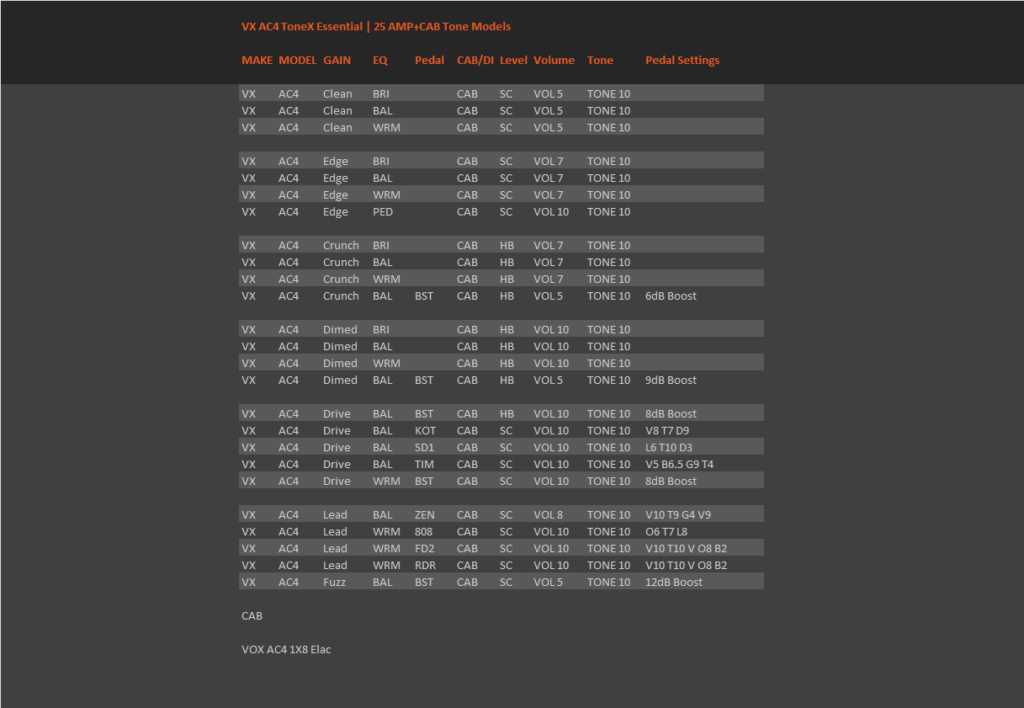This screenshot has width=1024, height=708.
Task: Click the MAKE column header
Action: pyautogui.click(x=257, y=60)
